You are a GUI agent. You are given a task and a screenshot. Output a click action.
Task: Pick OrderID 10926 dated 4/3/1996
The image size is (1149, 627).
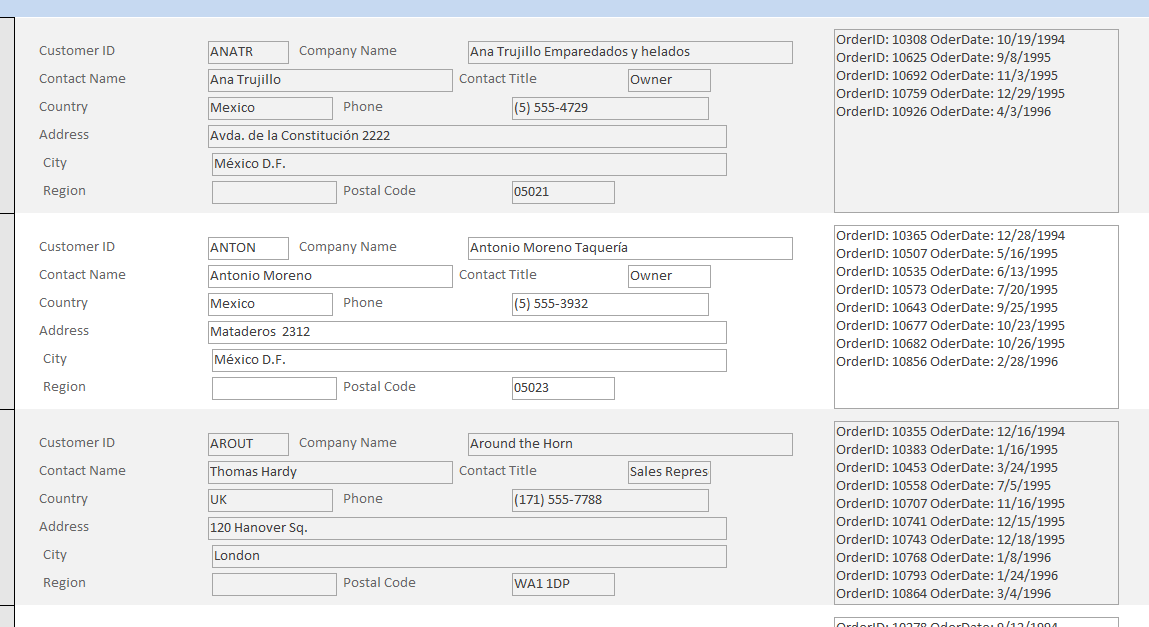coord(943,112)
